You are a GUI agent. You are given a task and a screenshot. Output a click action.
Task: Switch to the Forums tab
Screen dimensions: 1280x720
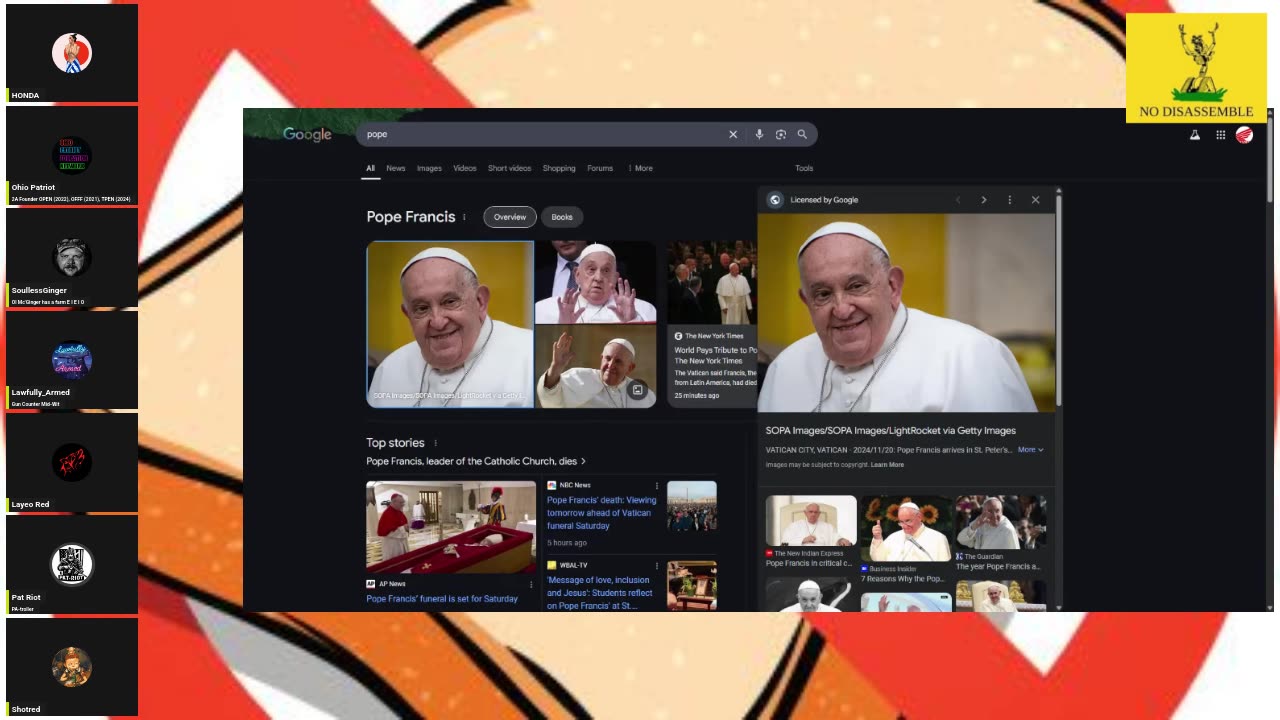pos(600,168)
